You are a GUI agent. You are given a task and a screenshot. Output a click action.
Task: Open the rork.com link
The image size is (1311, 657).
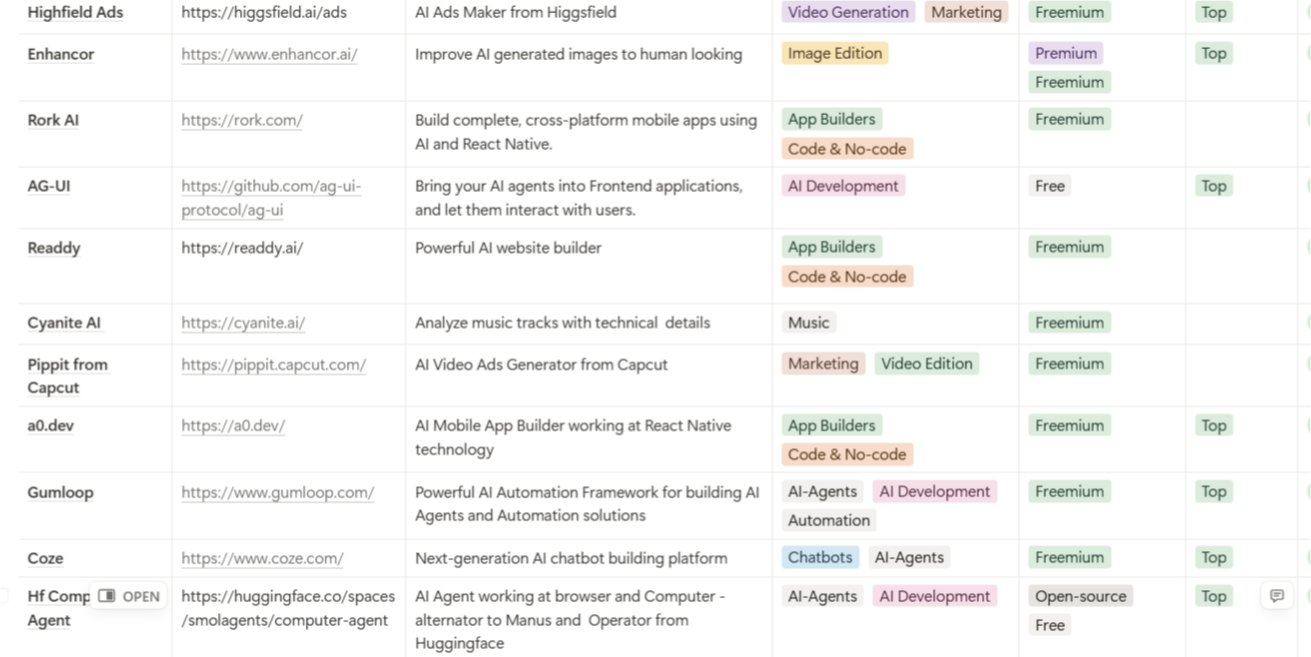tap(242, 121)
